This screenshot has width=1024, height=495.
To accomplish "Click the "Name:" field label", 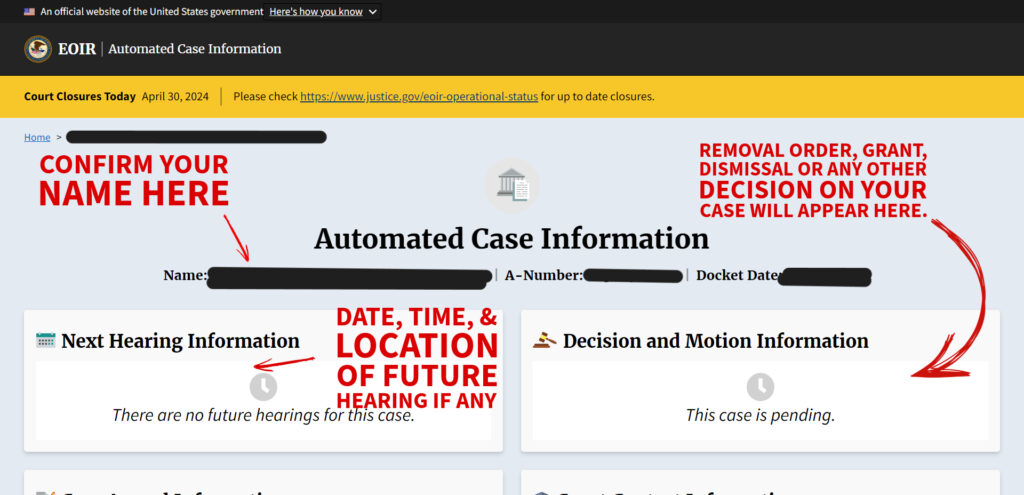I will (185, 276).
